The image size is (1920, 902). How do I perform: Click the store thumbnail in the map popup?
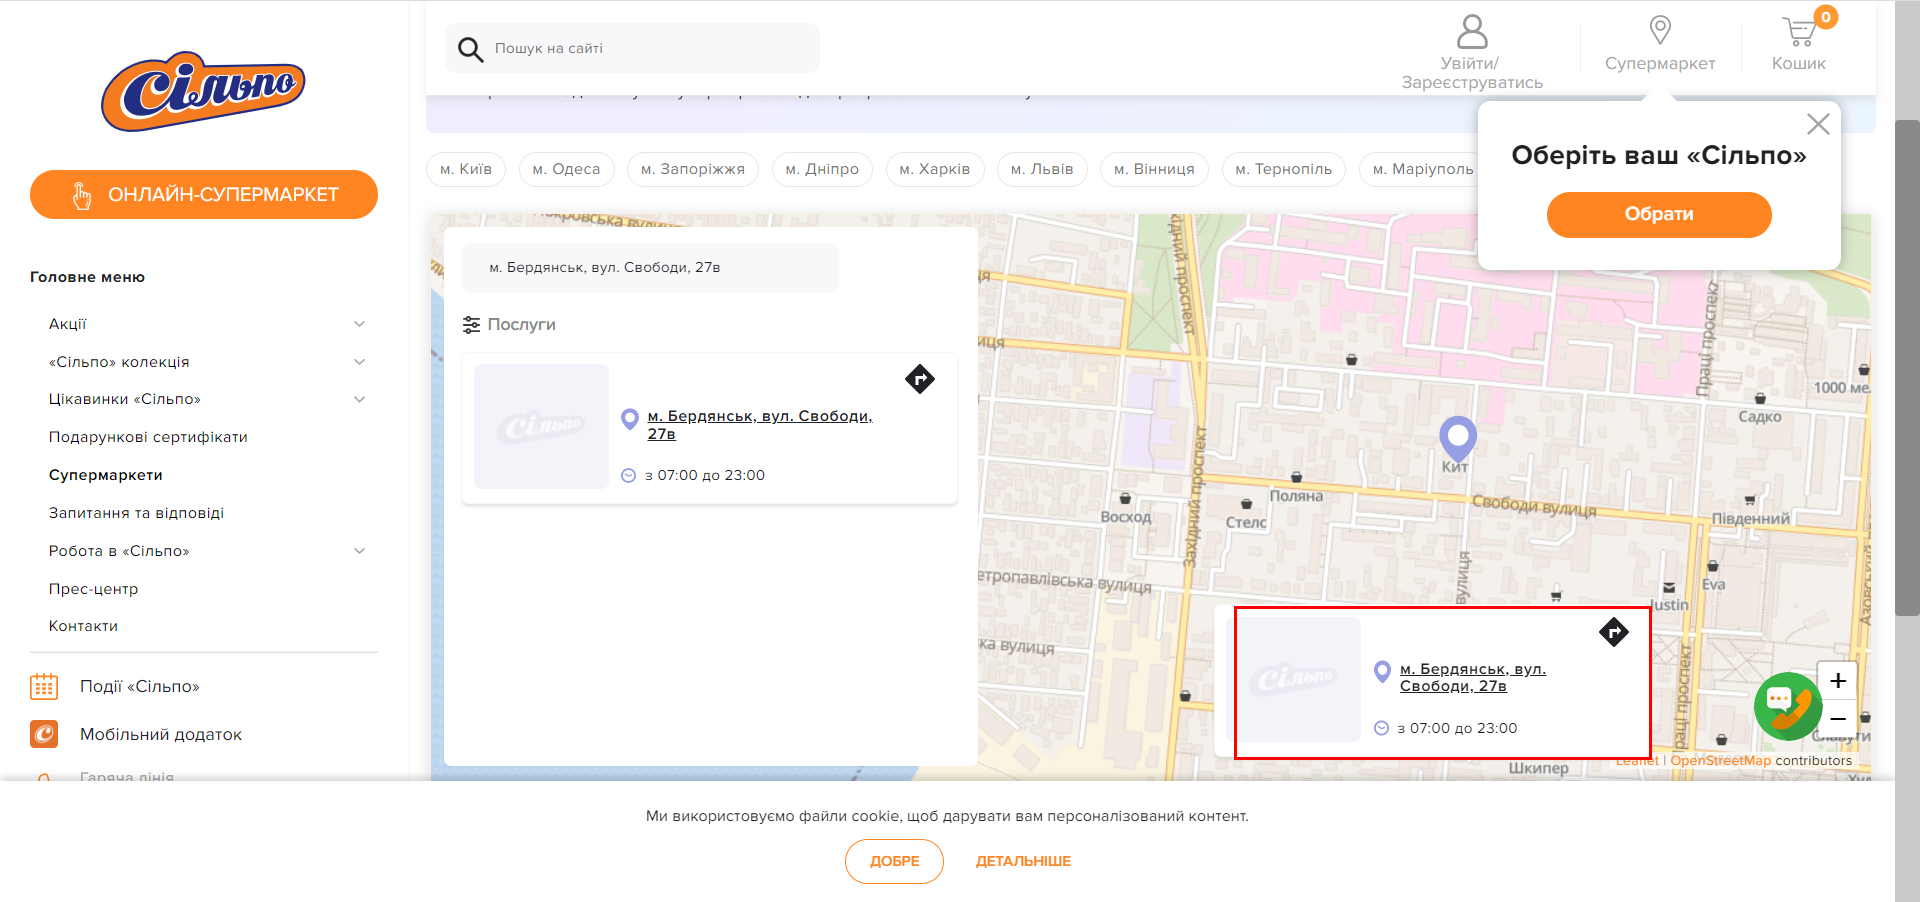click(1294, 679)
